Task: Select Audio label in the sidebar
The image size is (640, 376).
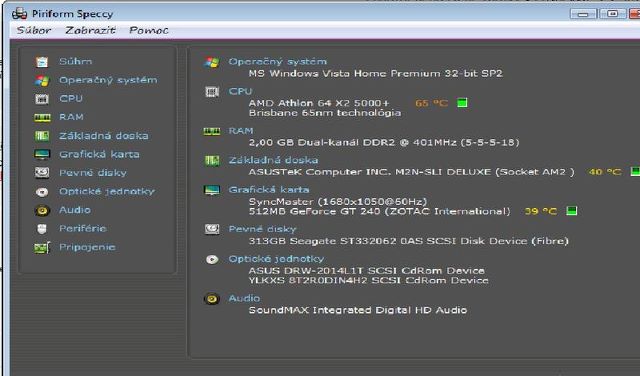Action: 75,209
